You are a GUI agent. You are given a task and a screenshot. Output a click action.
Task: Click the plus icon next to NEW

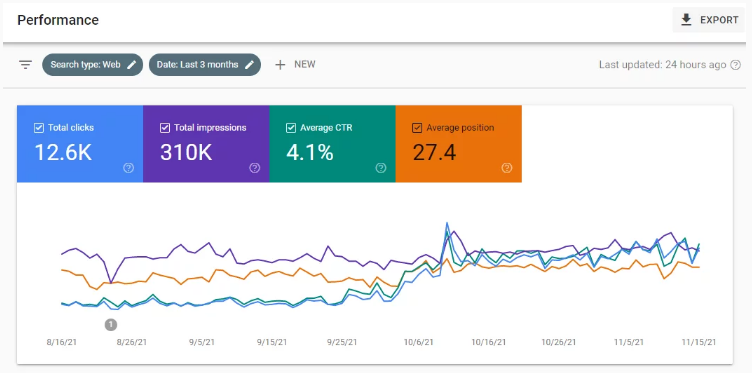coord(280,65)
